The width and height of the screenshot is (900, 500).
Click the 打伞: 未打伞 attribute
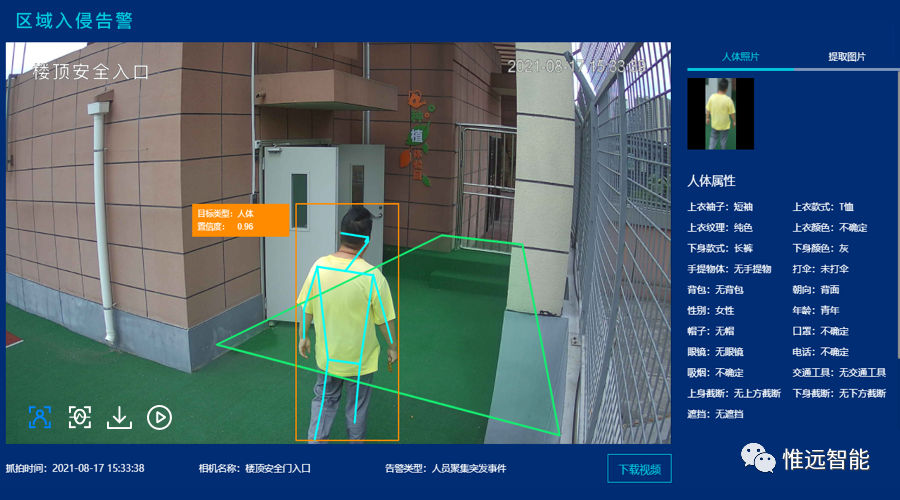821,269
